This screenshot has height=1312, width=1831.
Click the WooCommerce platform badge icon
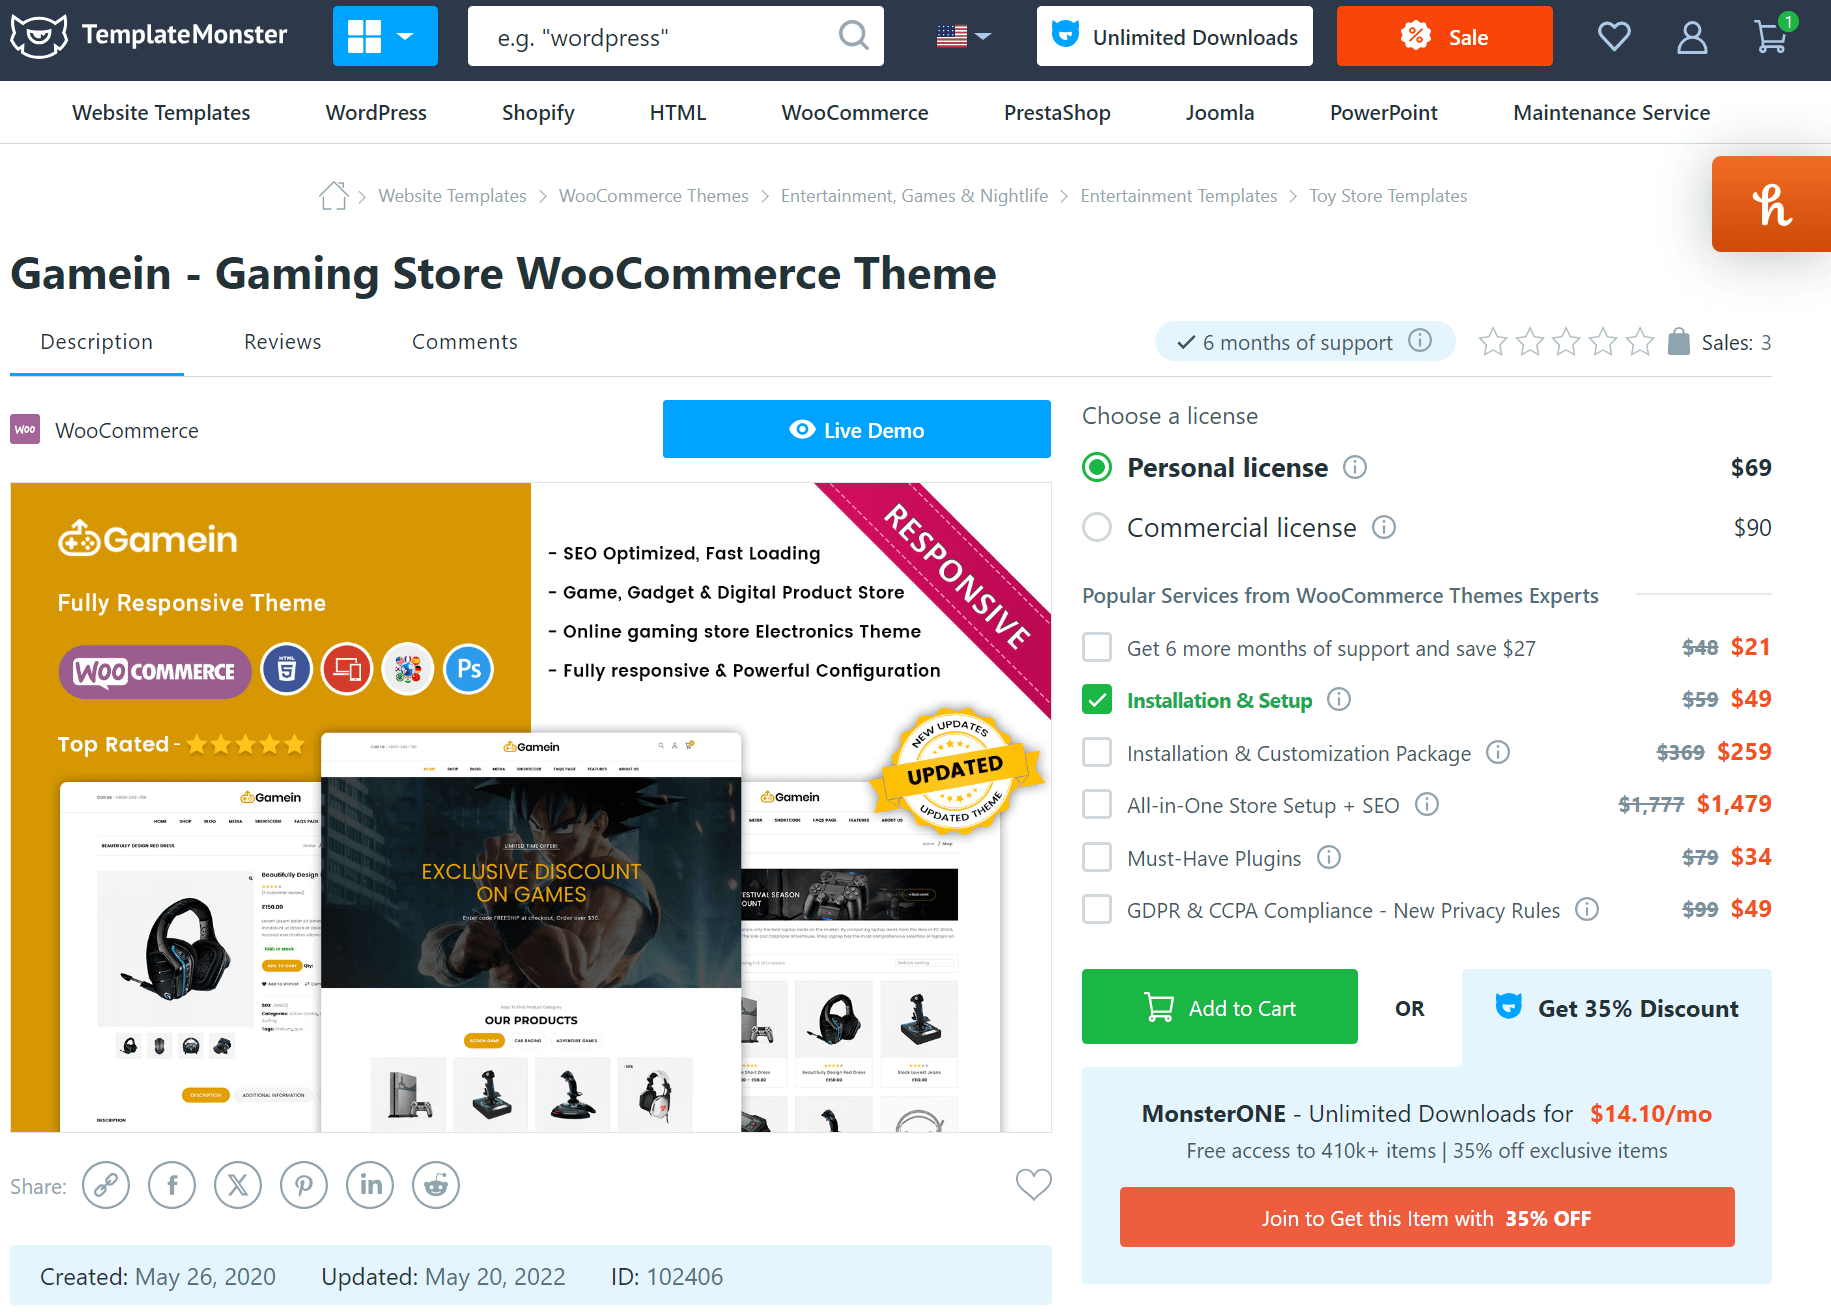tap(25, 430)
